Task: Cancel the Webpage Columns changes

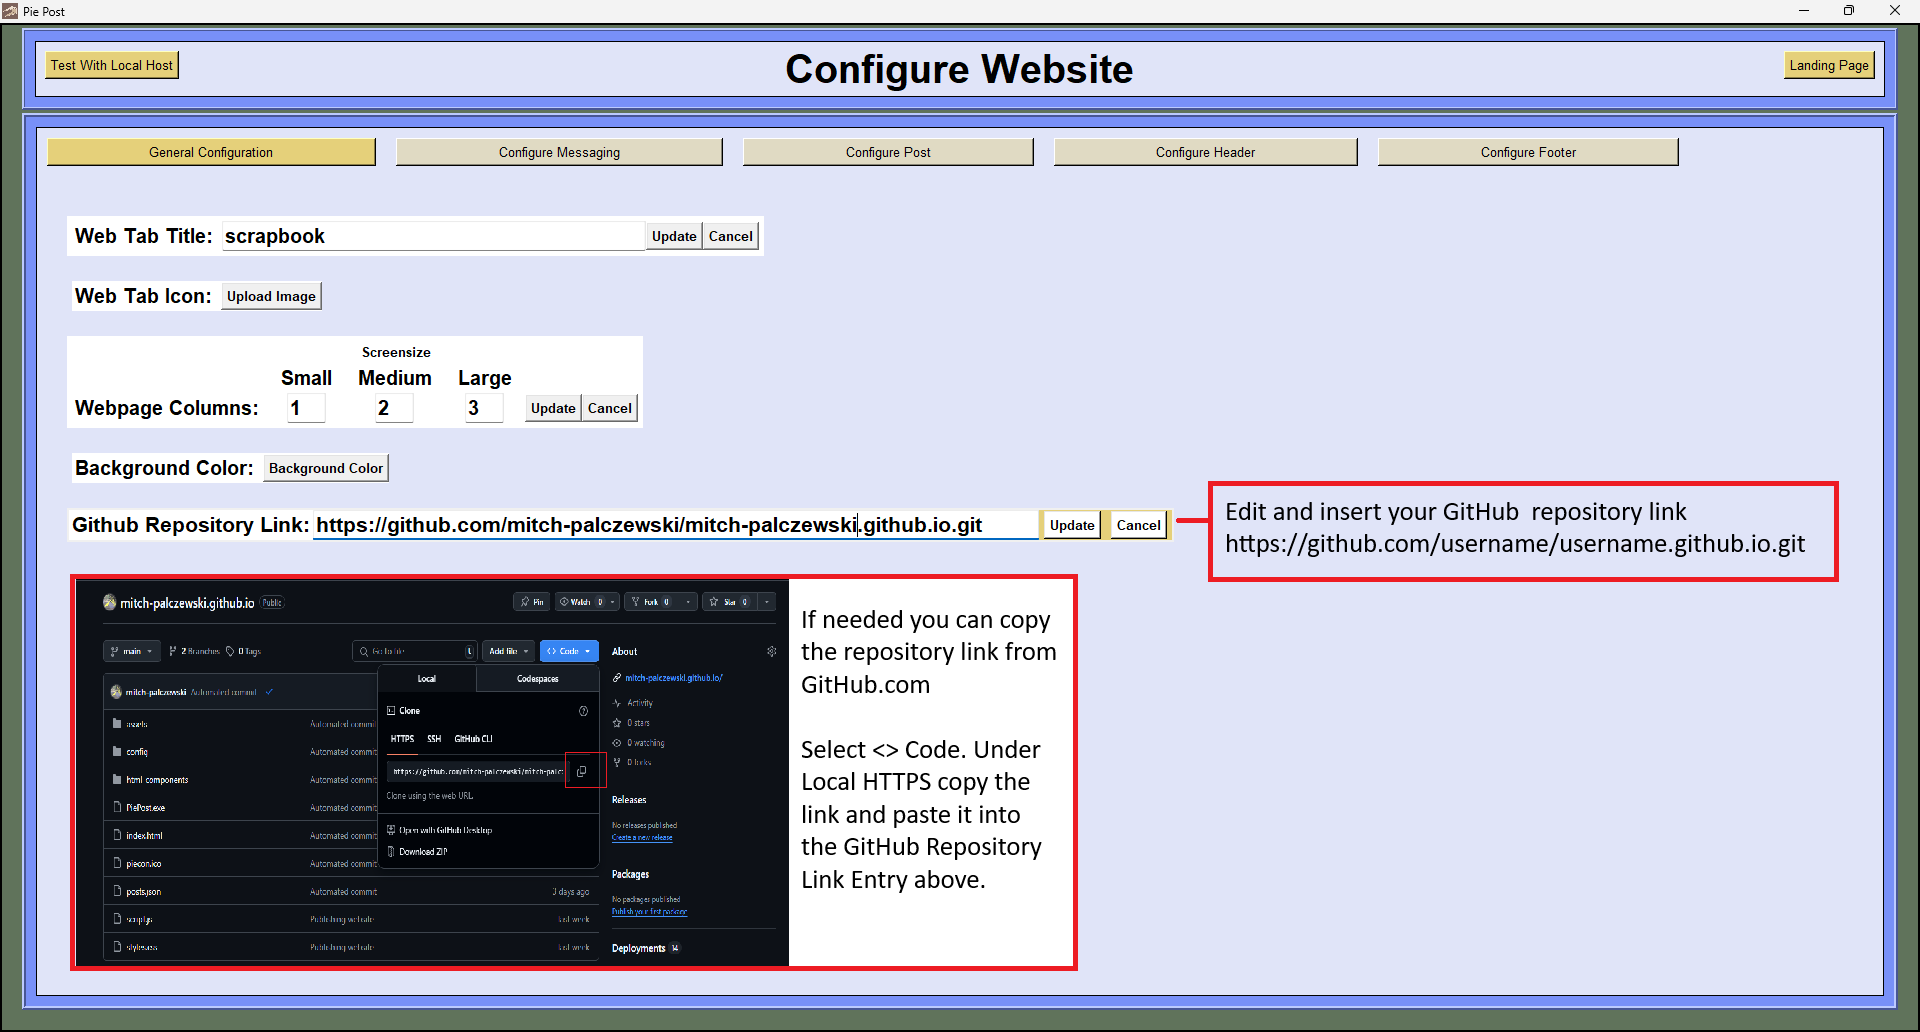Action: [x=610, y=408]
